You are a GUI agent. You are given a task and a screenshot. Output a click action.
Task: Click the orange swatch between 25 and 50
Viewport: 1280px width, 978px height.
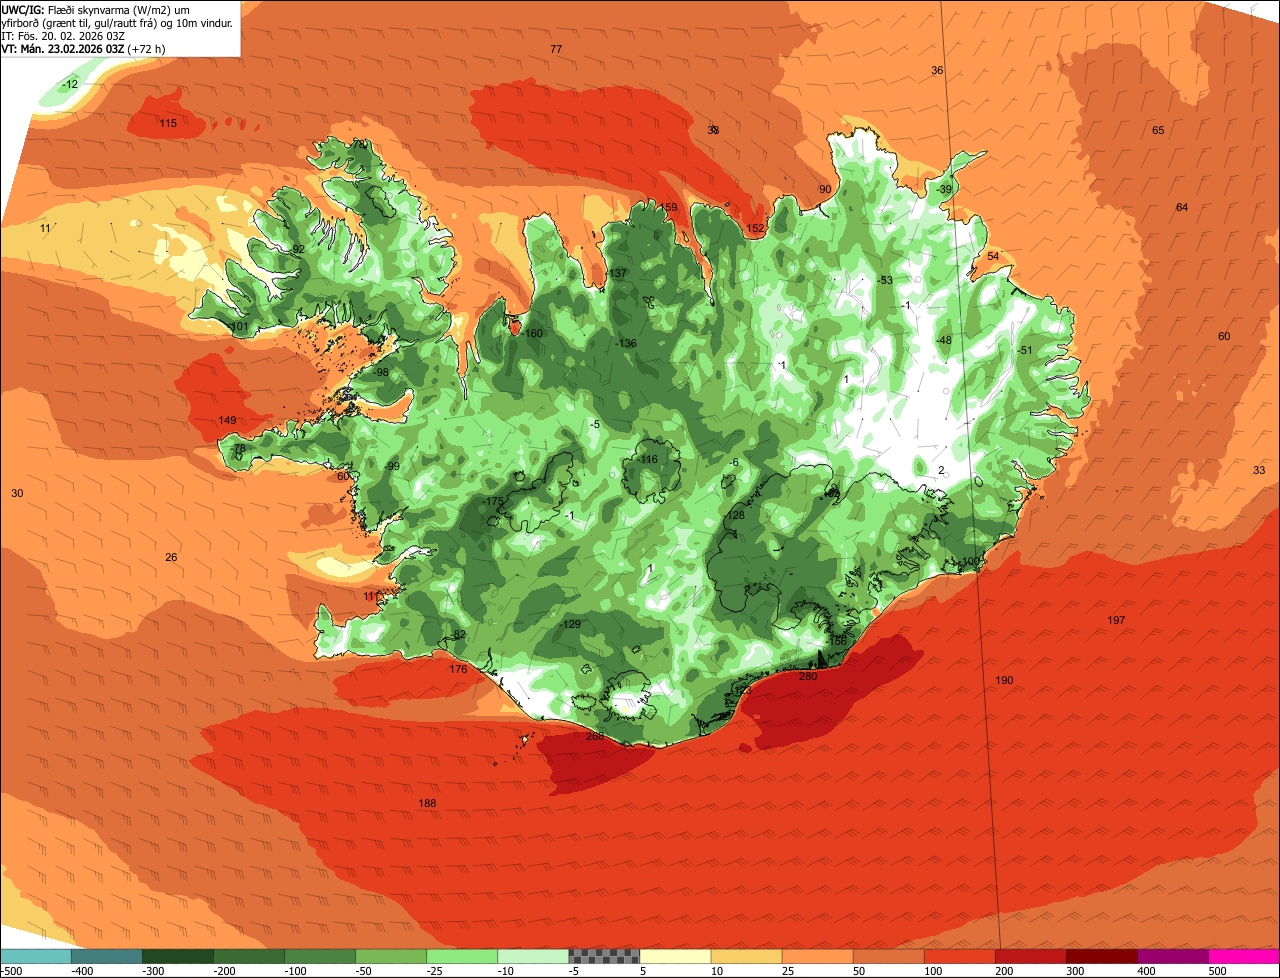pyautogui.click(x=817, y=956)
